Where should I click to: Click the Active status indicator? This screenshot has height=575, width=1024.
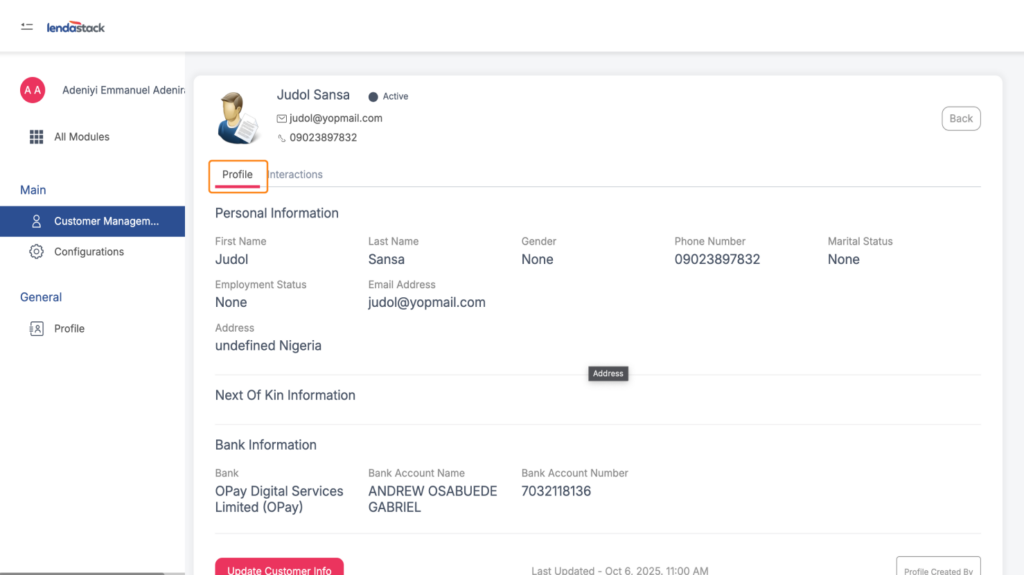[389, 97]
